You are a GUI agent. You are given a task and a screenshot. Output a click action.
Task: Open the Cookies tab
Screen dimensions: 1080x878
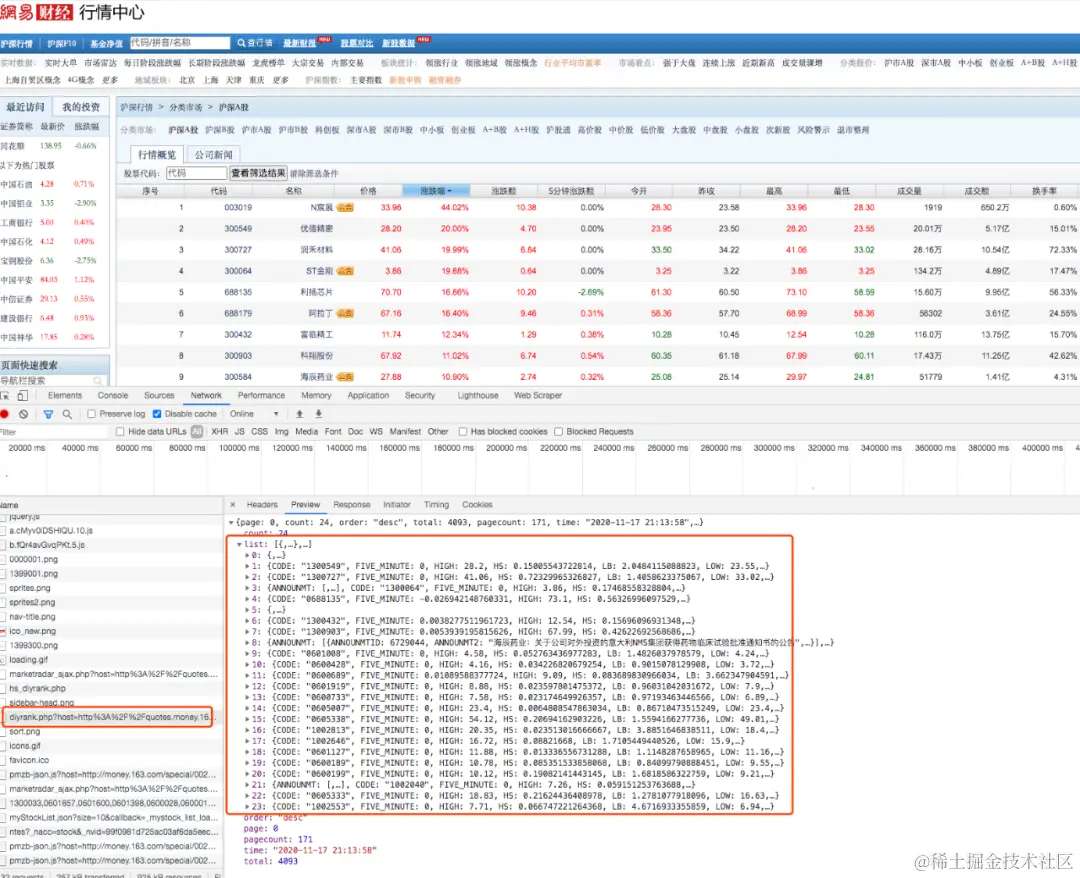point(477,505)
